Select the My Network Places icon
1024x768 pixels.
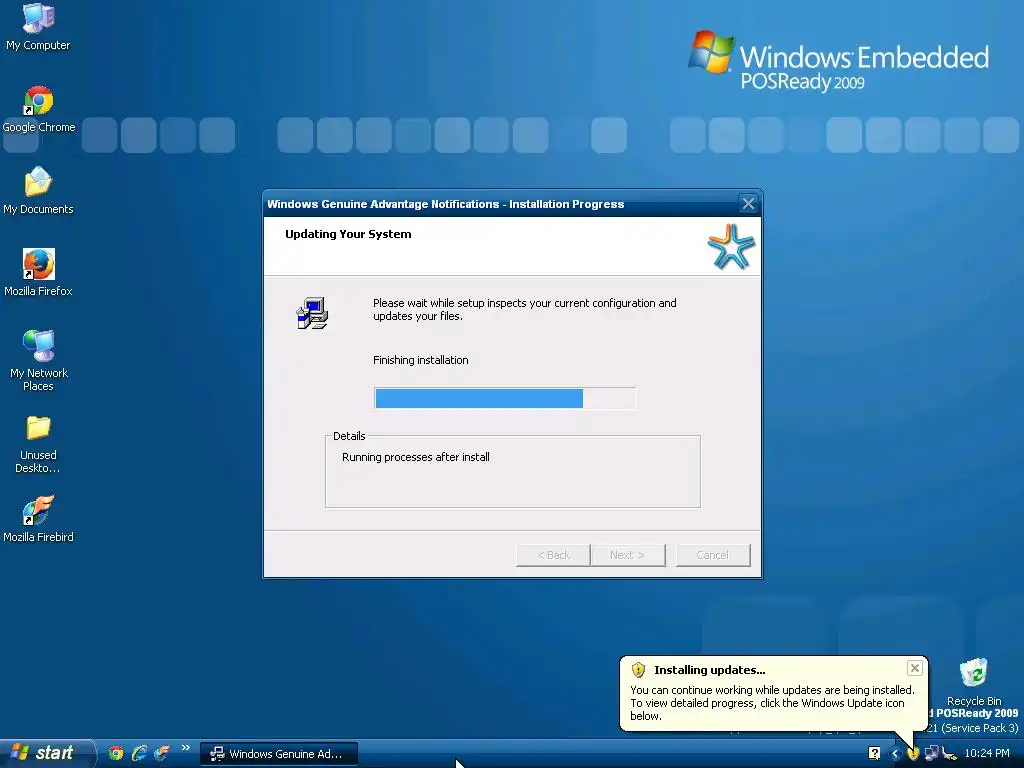coord(39,361)
